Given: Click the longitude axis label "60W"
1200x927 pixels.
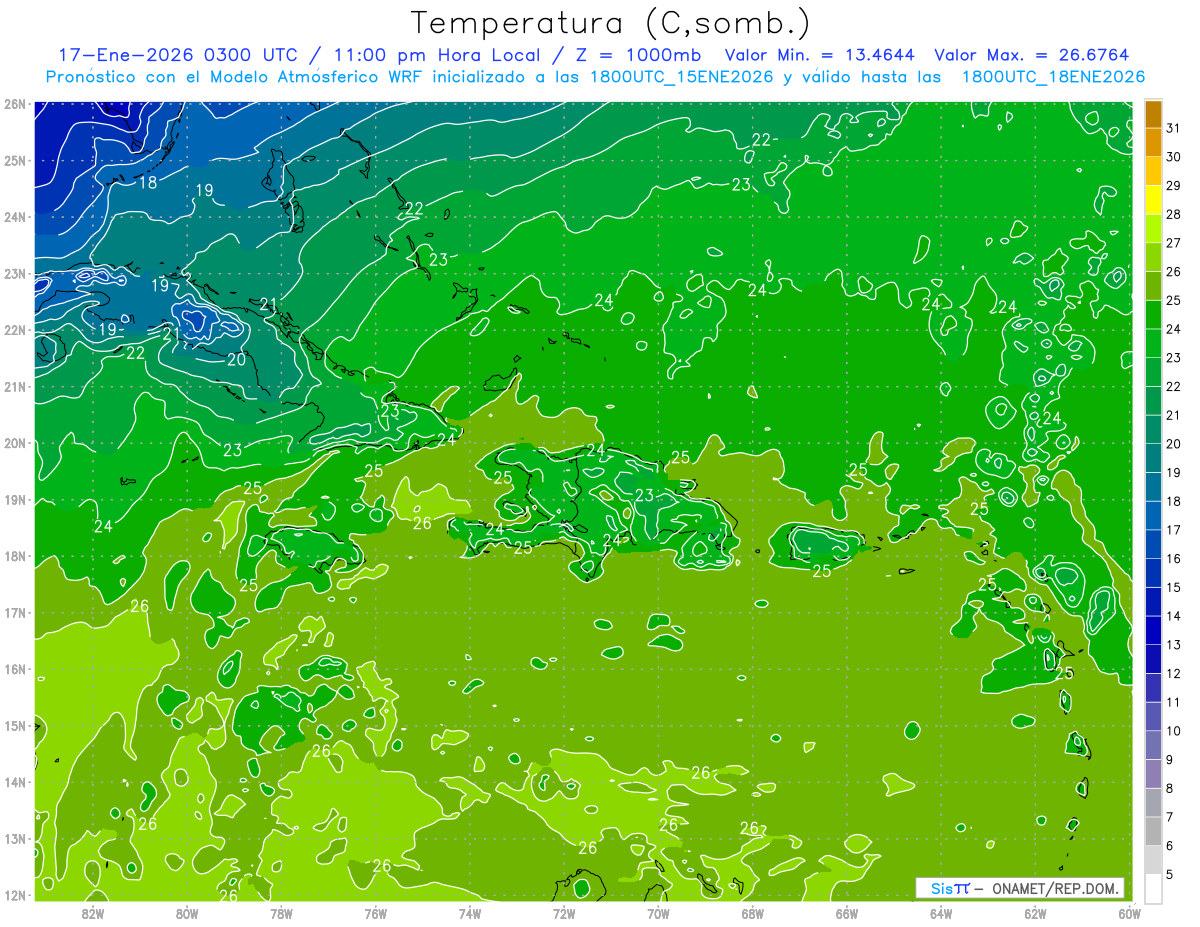Looking at the screenshot, I should coord(1129,913).
